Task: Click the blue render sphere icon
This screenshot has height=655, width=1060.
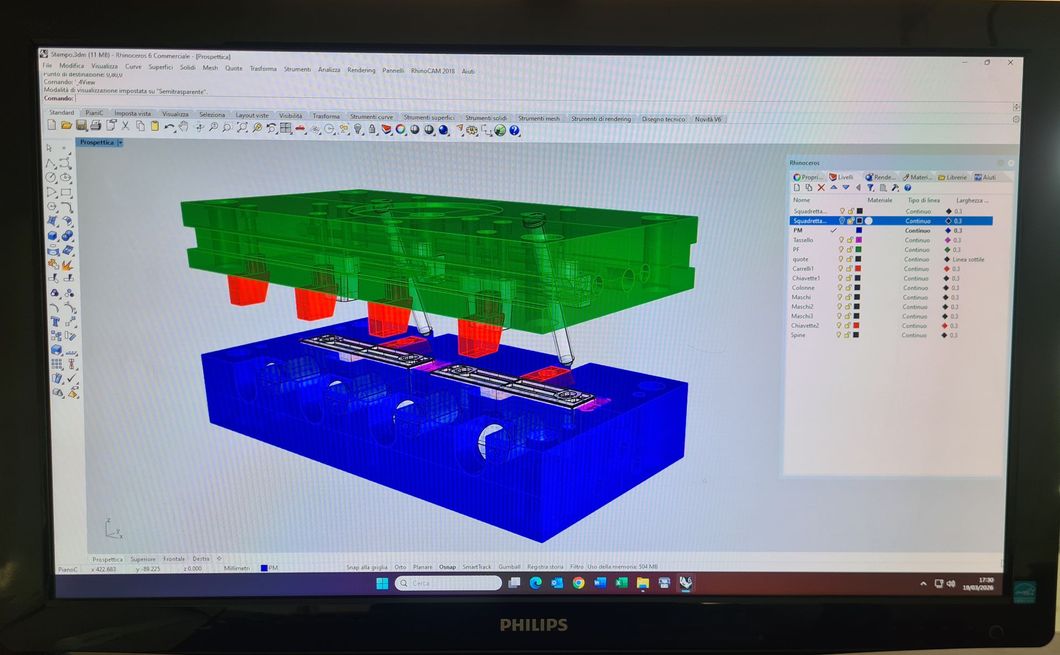Action: [x=443, y=130]
